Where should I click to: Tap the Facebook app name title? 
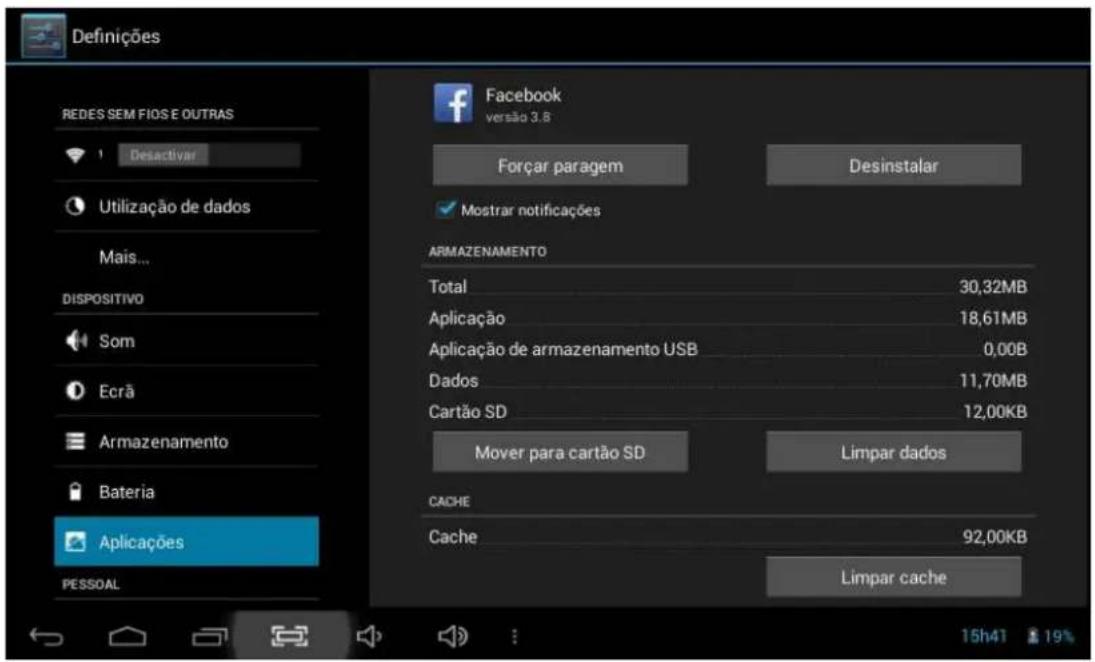pyautogui.click(x=523, y=95)
